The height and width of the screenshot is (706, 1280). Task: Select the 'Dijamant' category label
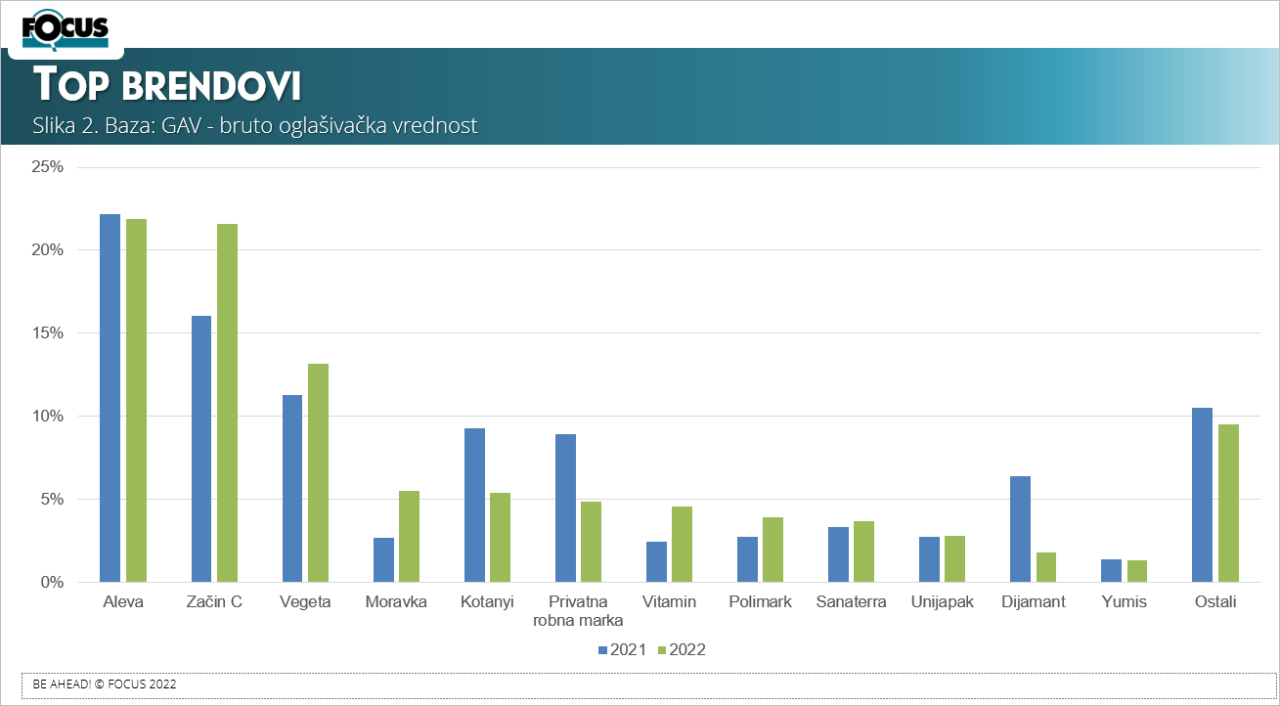[1033, 602]
